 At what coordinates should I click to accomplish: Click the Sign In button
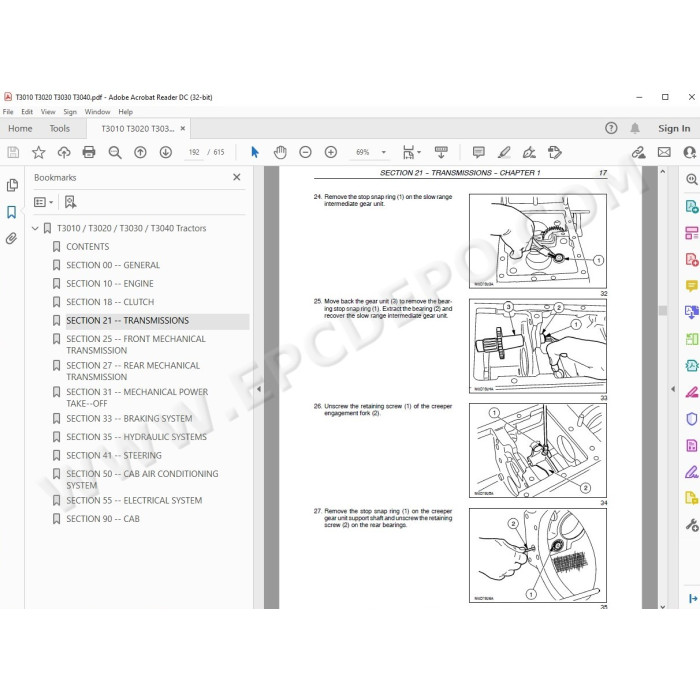(674, 129)
